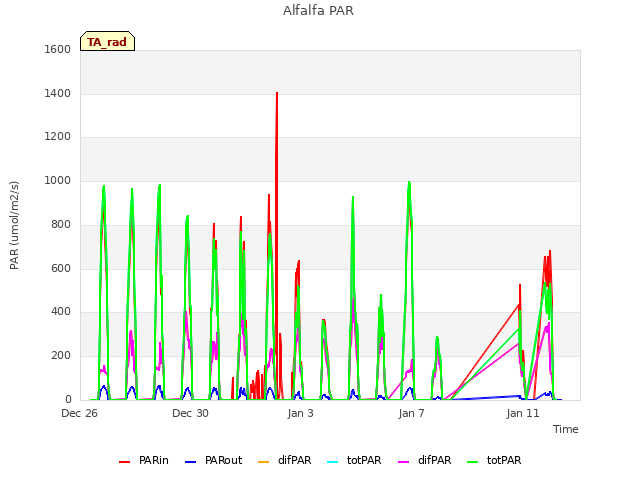Click the 400 y-axis tick label

coord(61,312)
